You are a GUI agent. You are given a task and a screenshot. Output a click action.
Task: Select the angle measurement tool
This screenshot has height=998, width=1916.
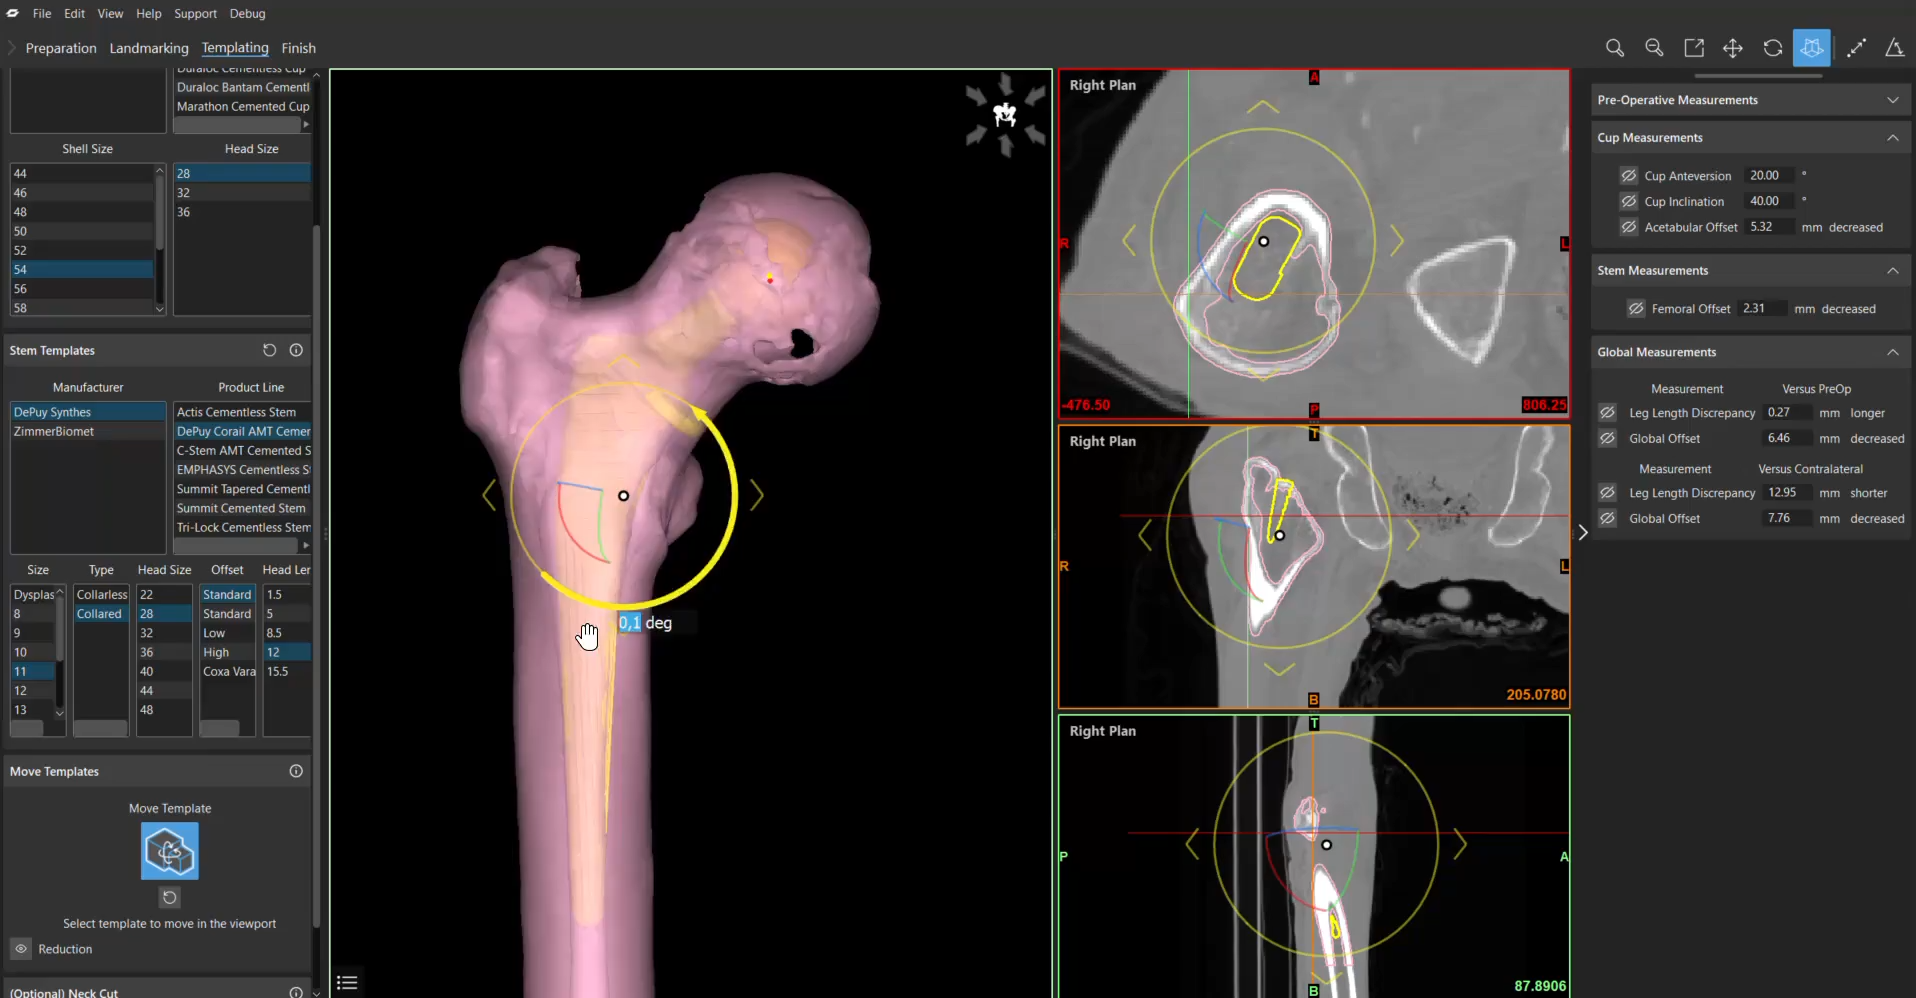1894,48
